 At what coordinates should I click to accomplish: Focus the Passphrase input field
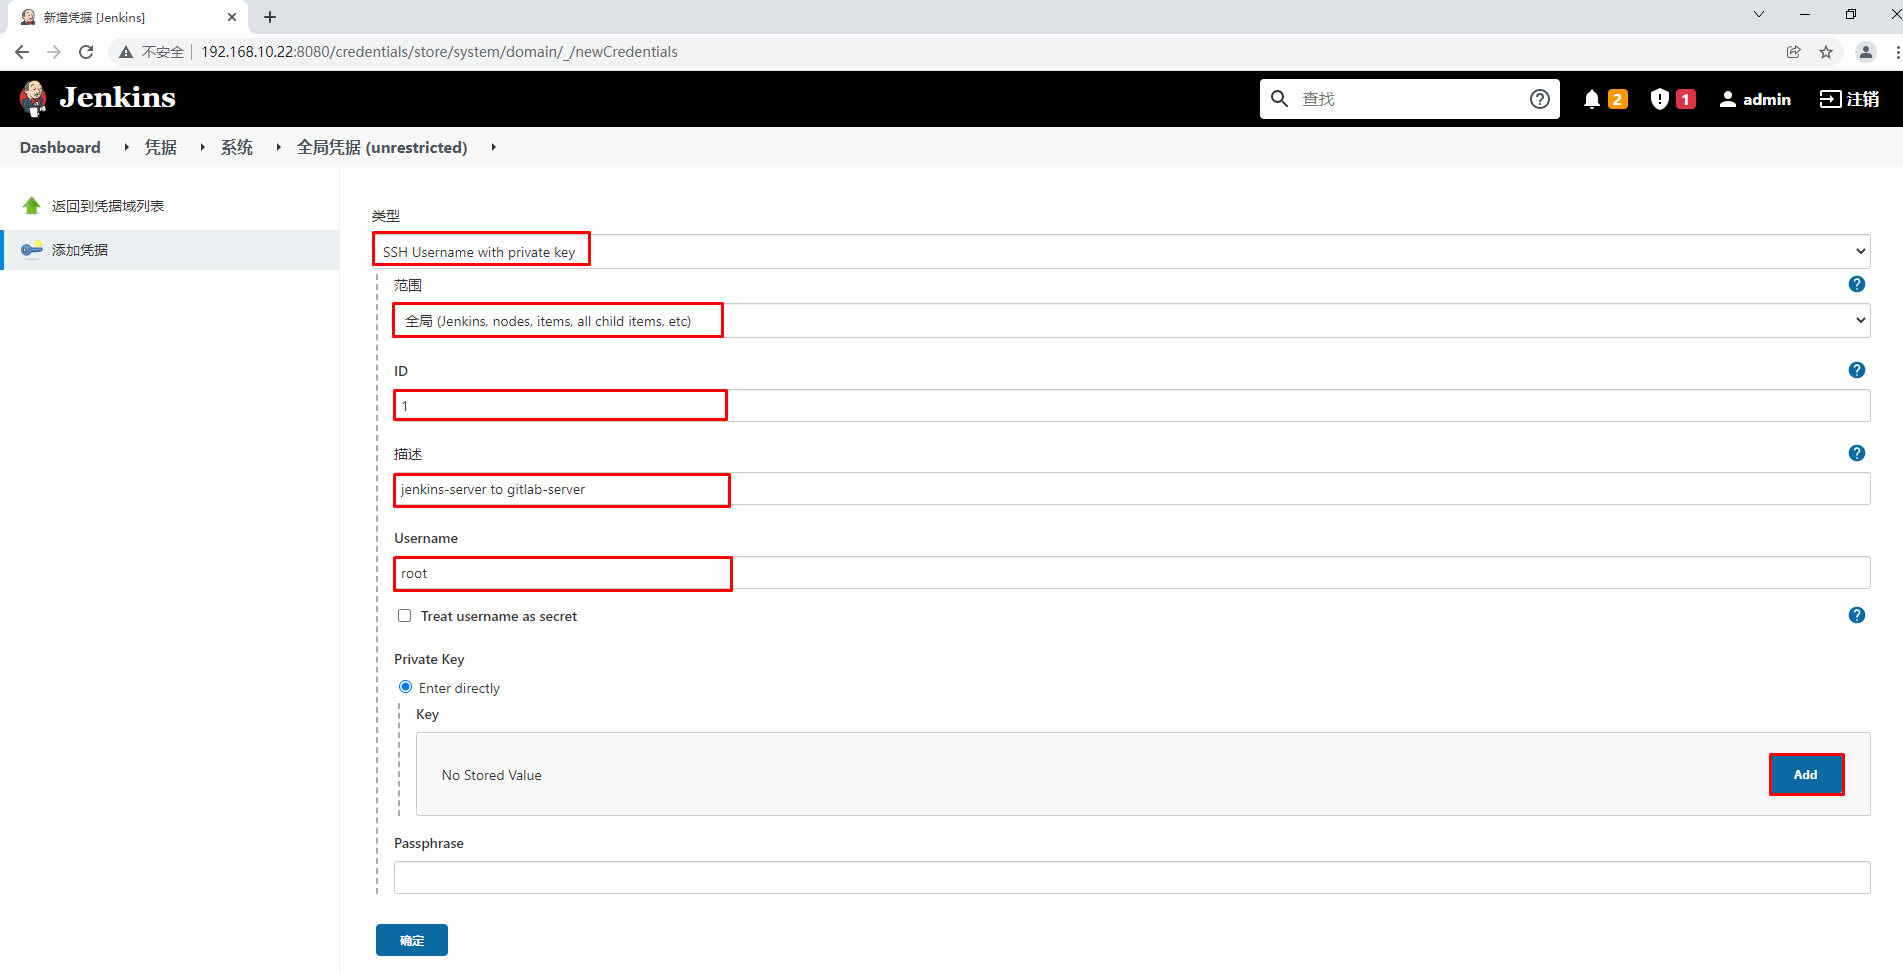click(1132, 878)
